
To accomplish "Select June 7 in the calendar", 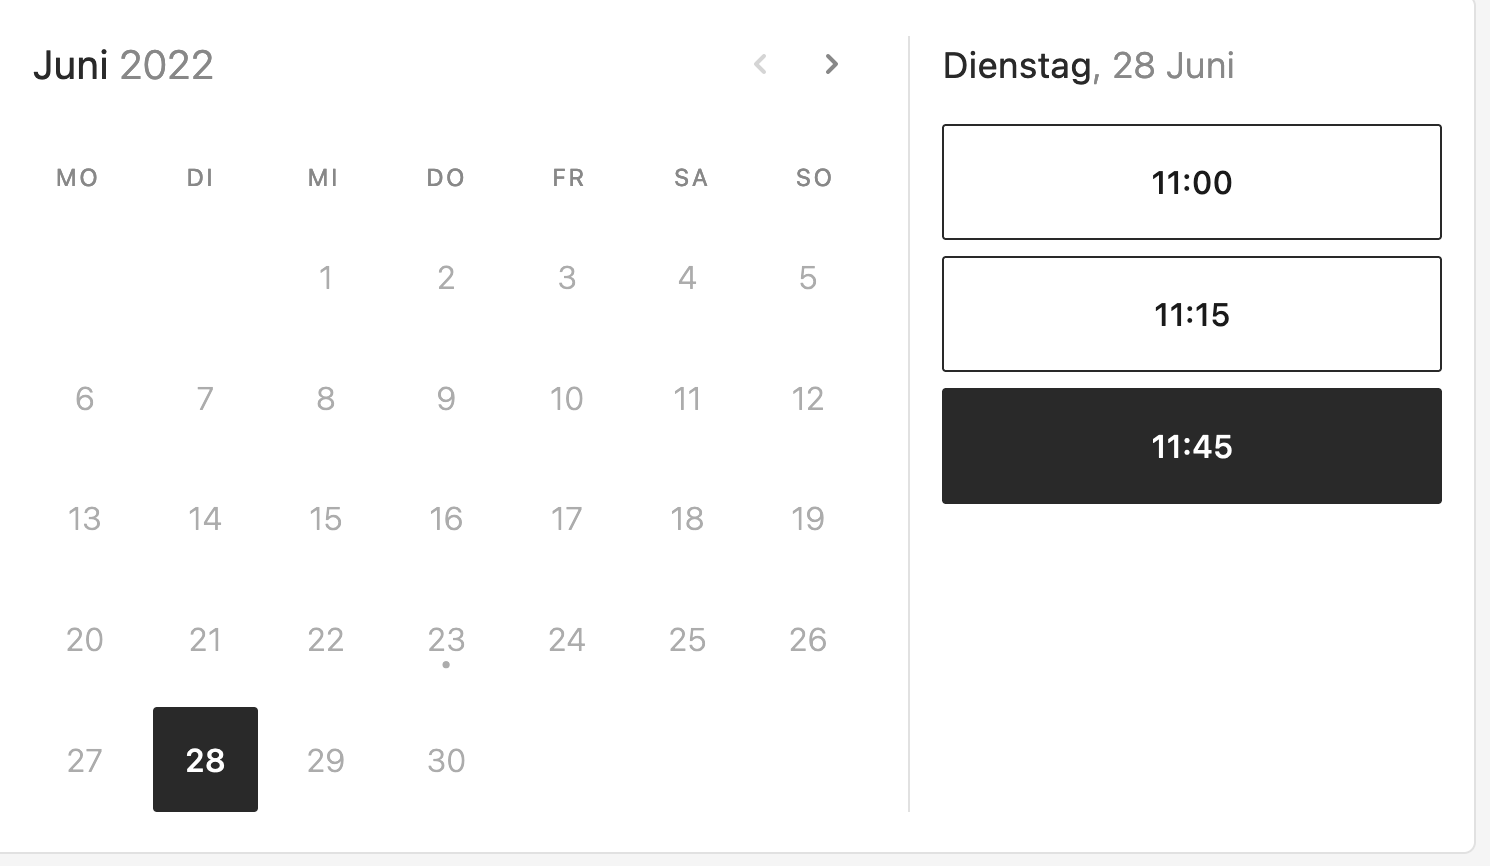I will (x=205, y=398).
